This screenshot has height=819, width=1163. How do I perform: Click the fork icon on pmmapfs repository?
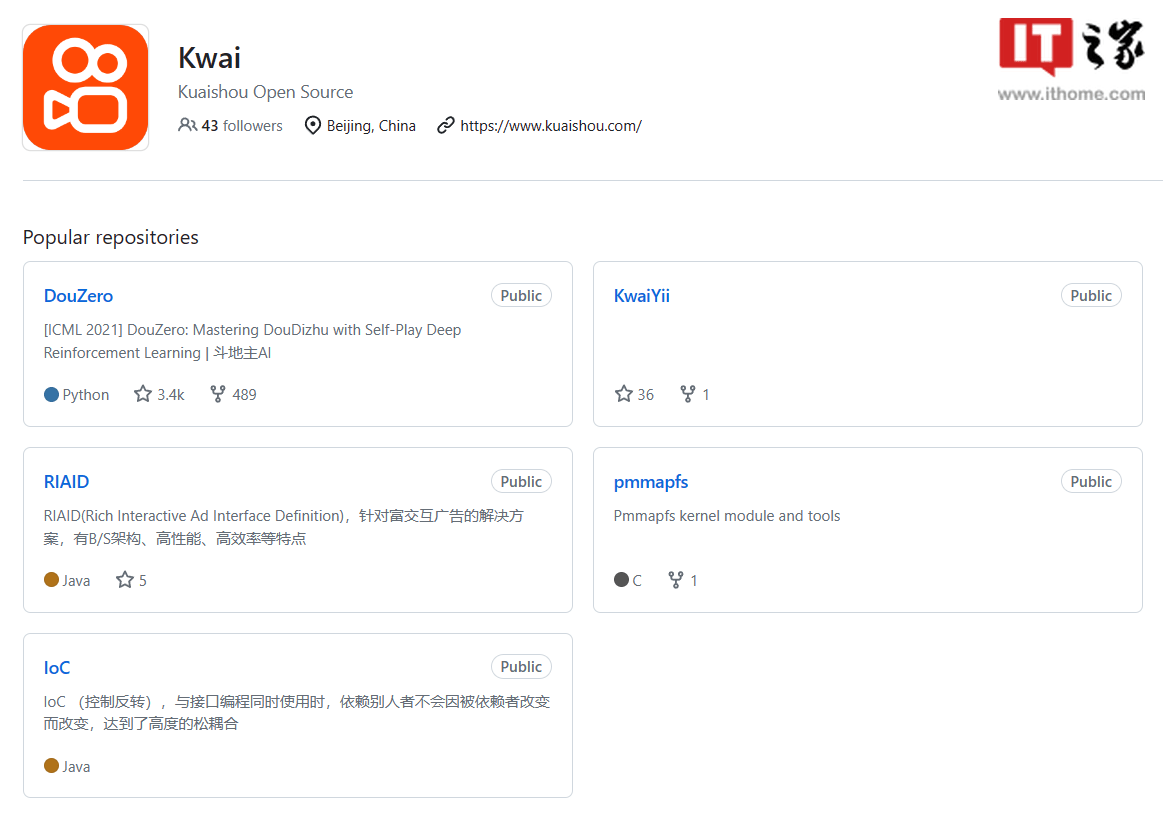click(676, 580)
